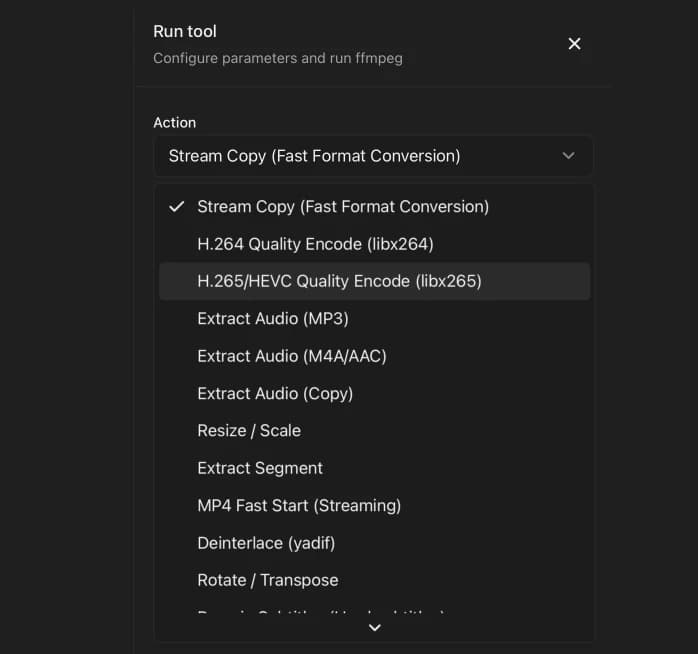Select Resize / Scale action
The width and height of the screenshot is (698, 654).
coord(249,431)
